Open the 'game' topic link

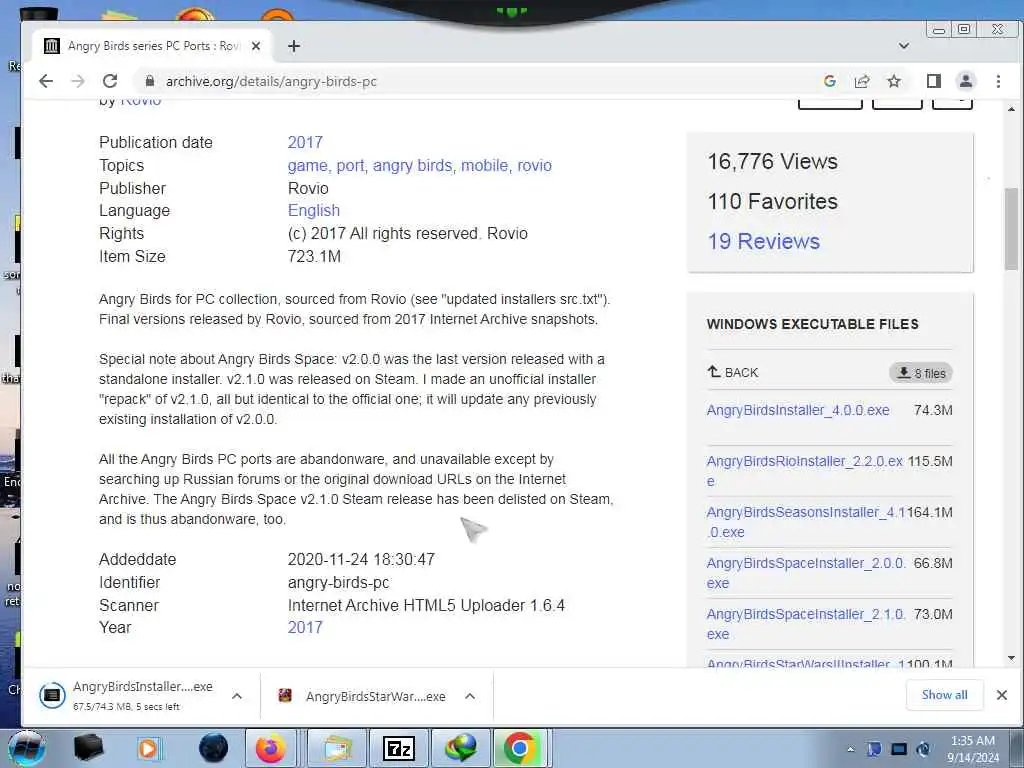[308, 165]
